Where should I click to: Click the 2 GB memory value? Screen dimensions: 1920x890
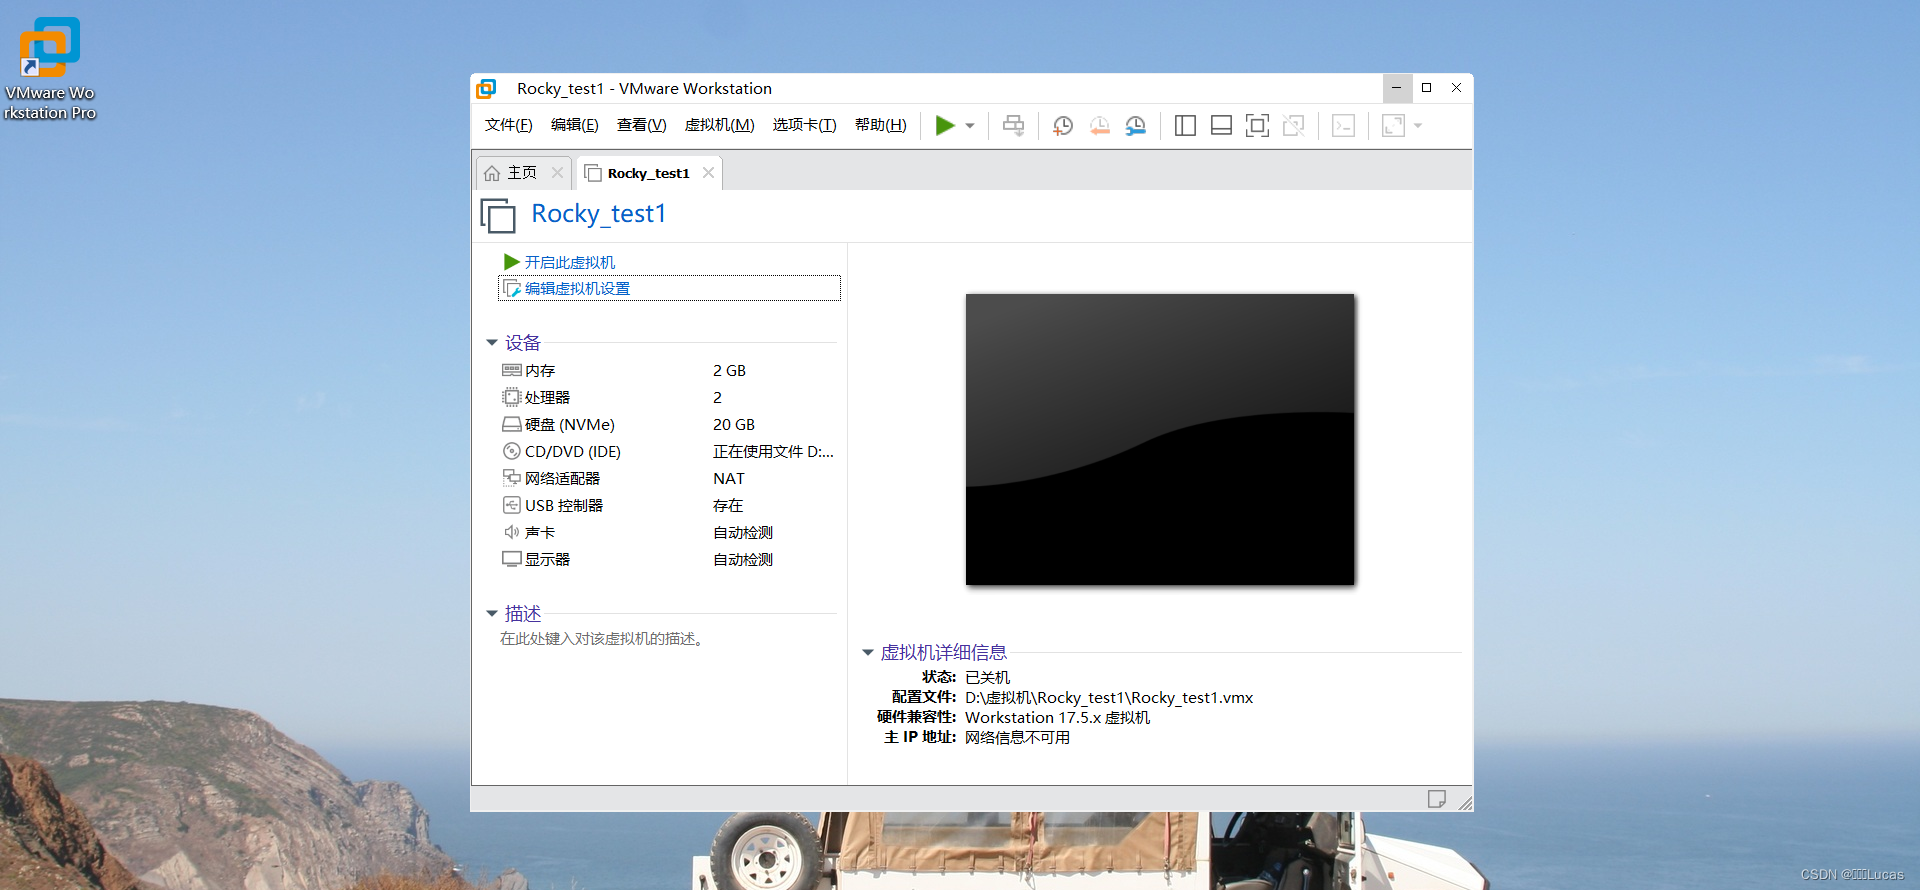[x=729, y=371]
